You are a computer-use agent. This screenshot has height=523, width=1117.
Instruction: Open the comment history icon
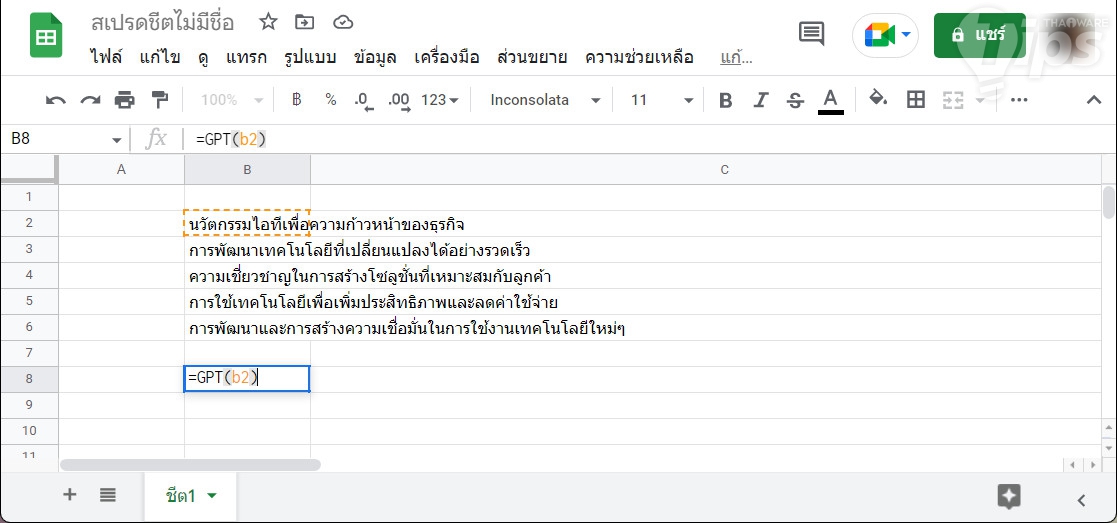(812, 34)
